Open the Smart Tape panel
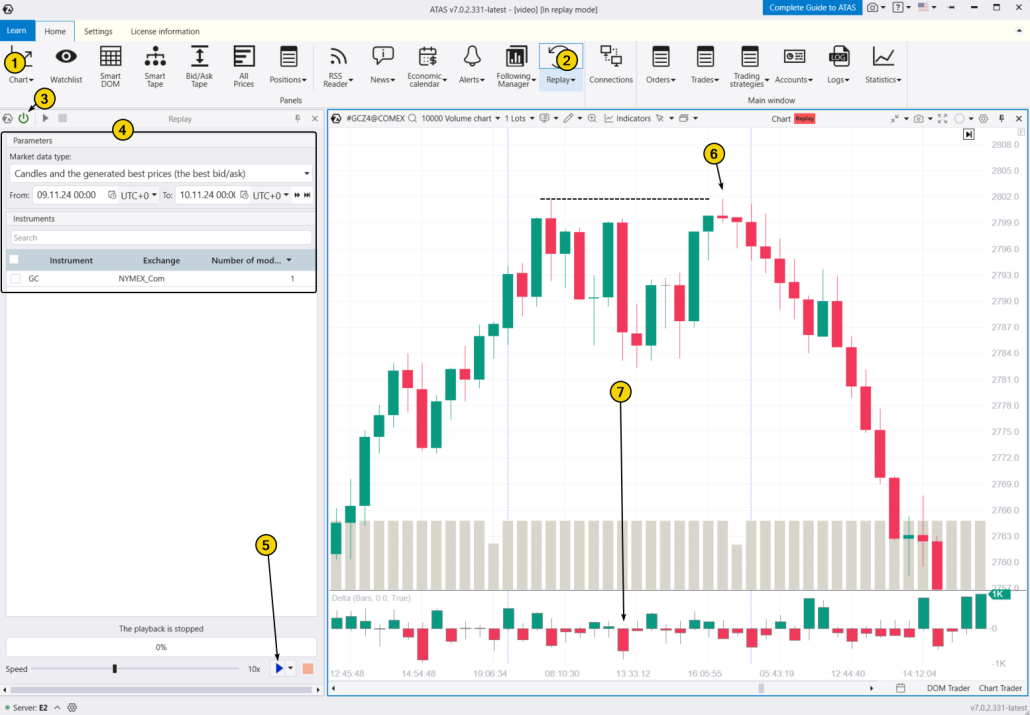 pos(155,65)
